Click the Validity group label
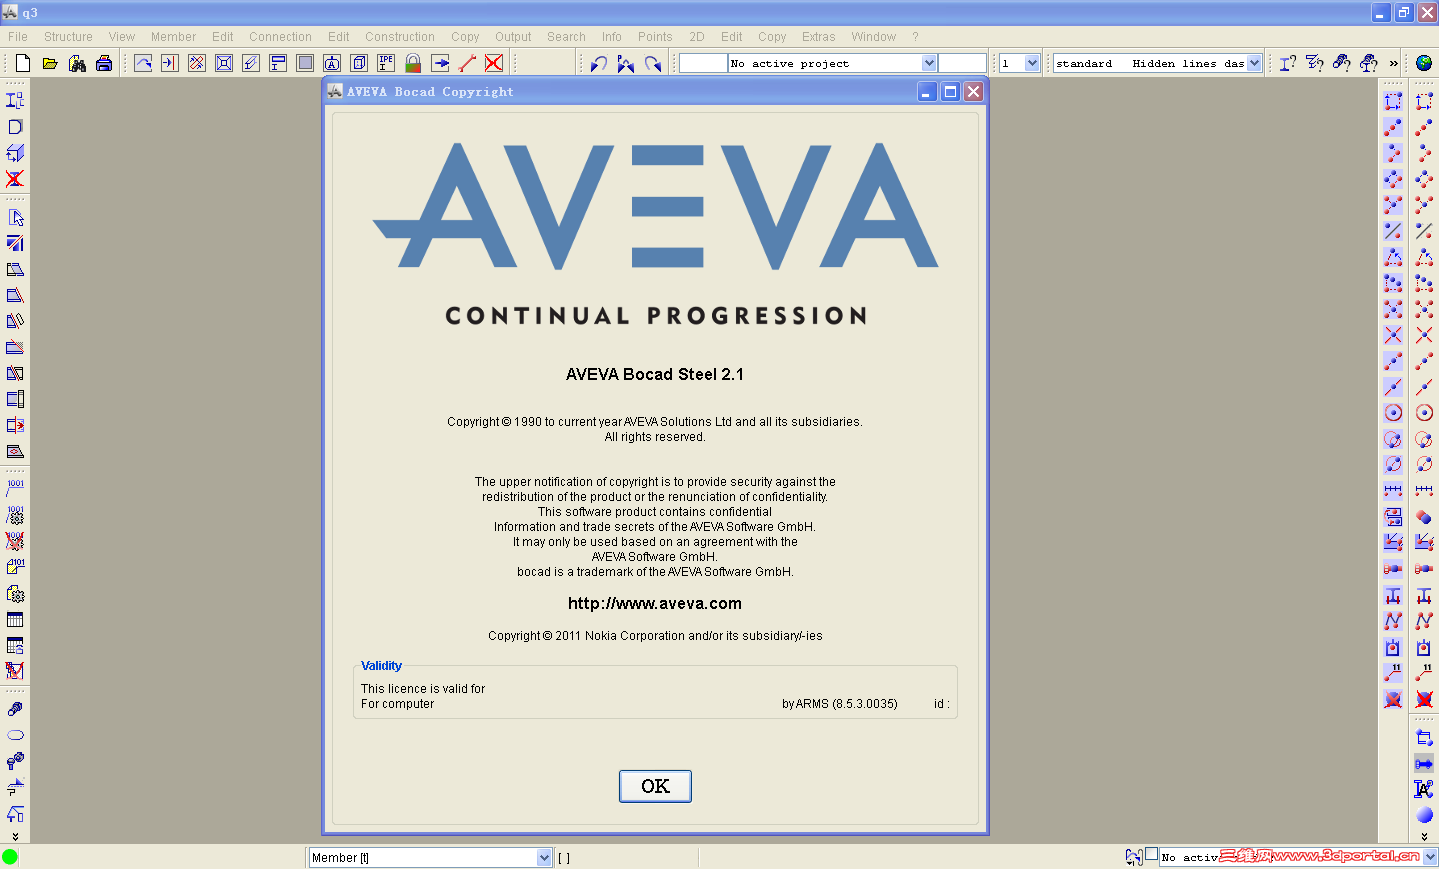The image size is (1439, 869). click(x=381, y=666)
